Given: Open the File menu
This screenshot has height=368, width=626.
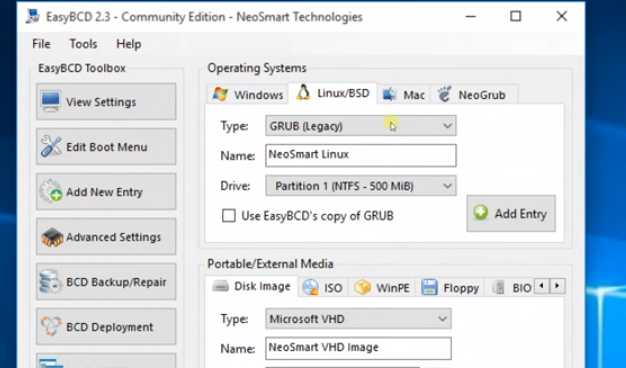Looking at the screenshot, I should [42, 44].
